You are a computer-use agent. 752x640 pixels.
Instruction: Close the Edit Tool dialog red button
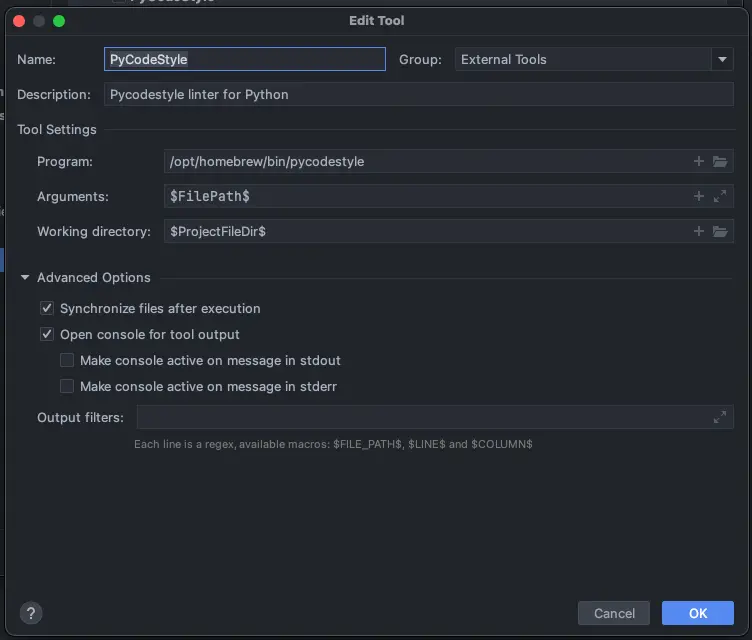[19, 21]
